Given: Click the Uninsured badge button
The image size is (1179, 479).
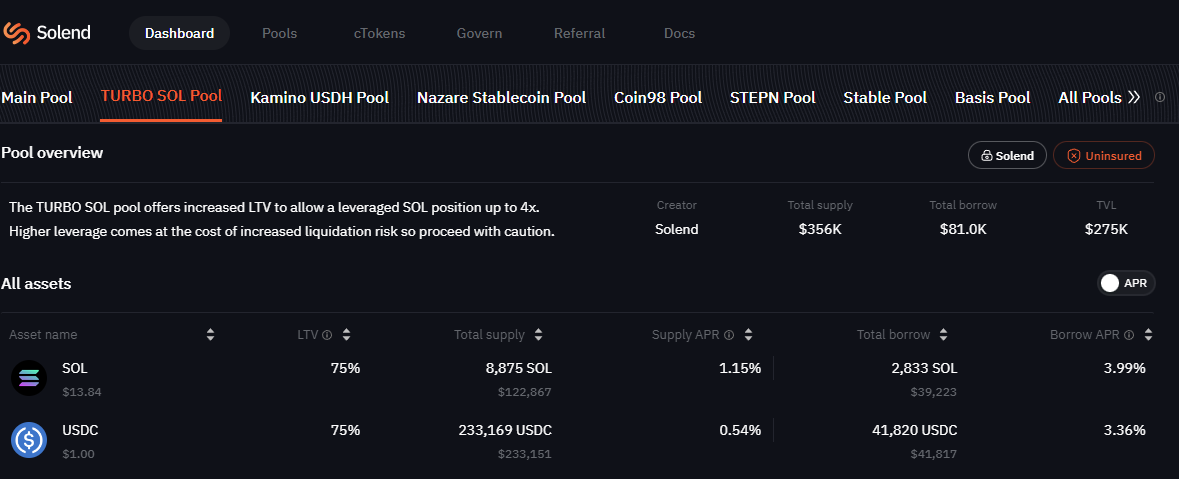Looking at the screenshot, I should 1104,156.
